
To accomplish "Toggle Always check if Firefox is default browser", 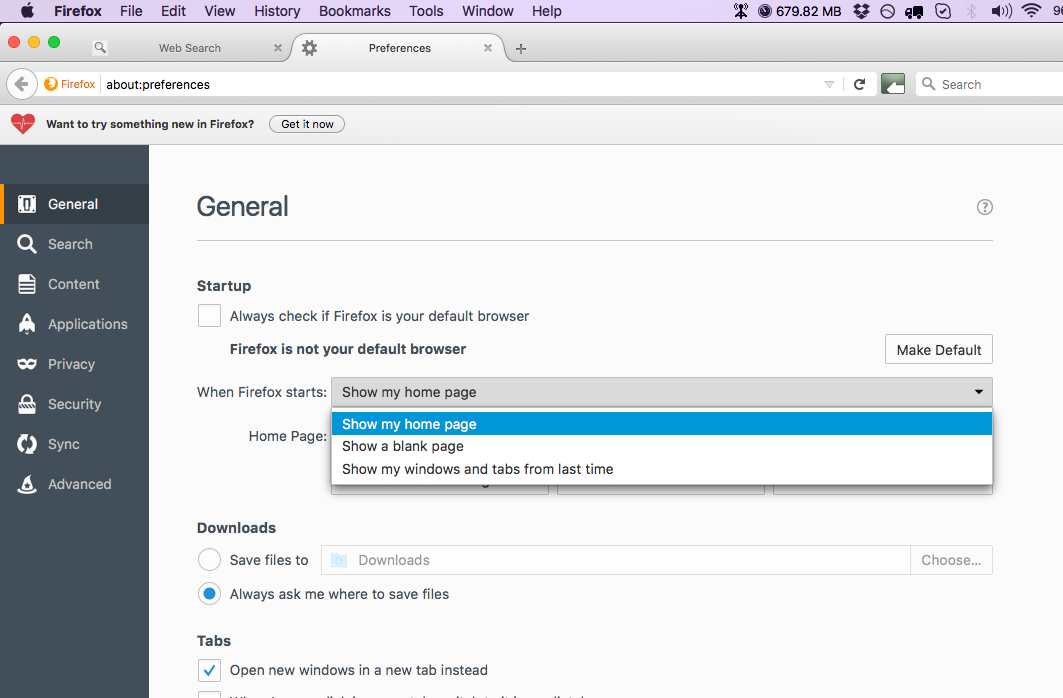I will 209,316.
